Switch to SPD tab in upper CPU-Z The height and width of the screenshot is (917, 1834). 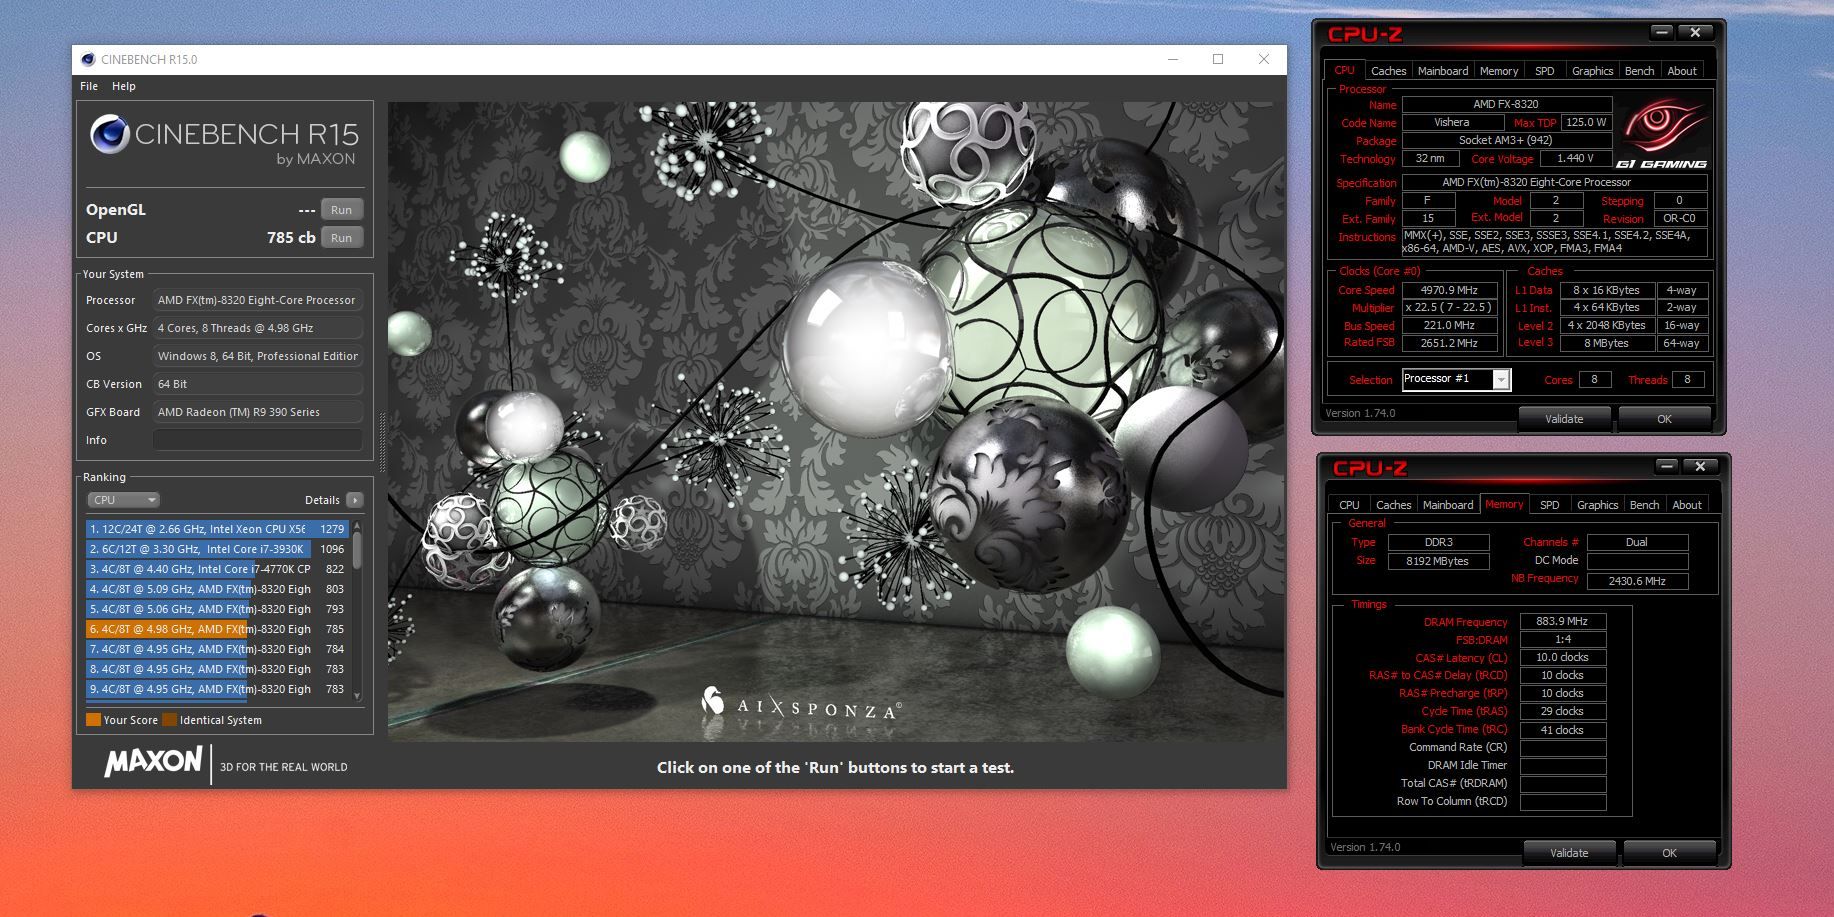tap(1545, 71)
